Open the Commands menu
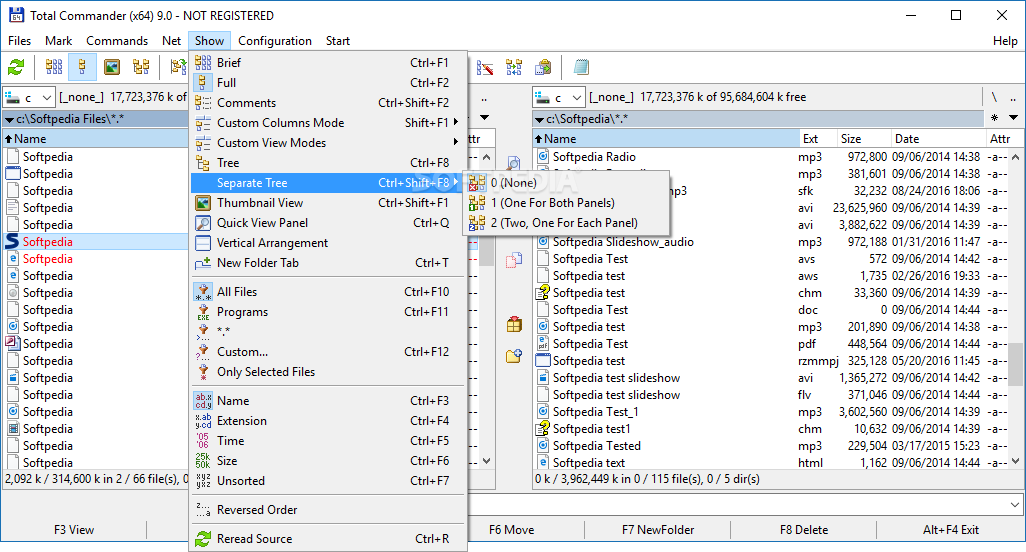 tap(117, 41)
